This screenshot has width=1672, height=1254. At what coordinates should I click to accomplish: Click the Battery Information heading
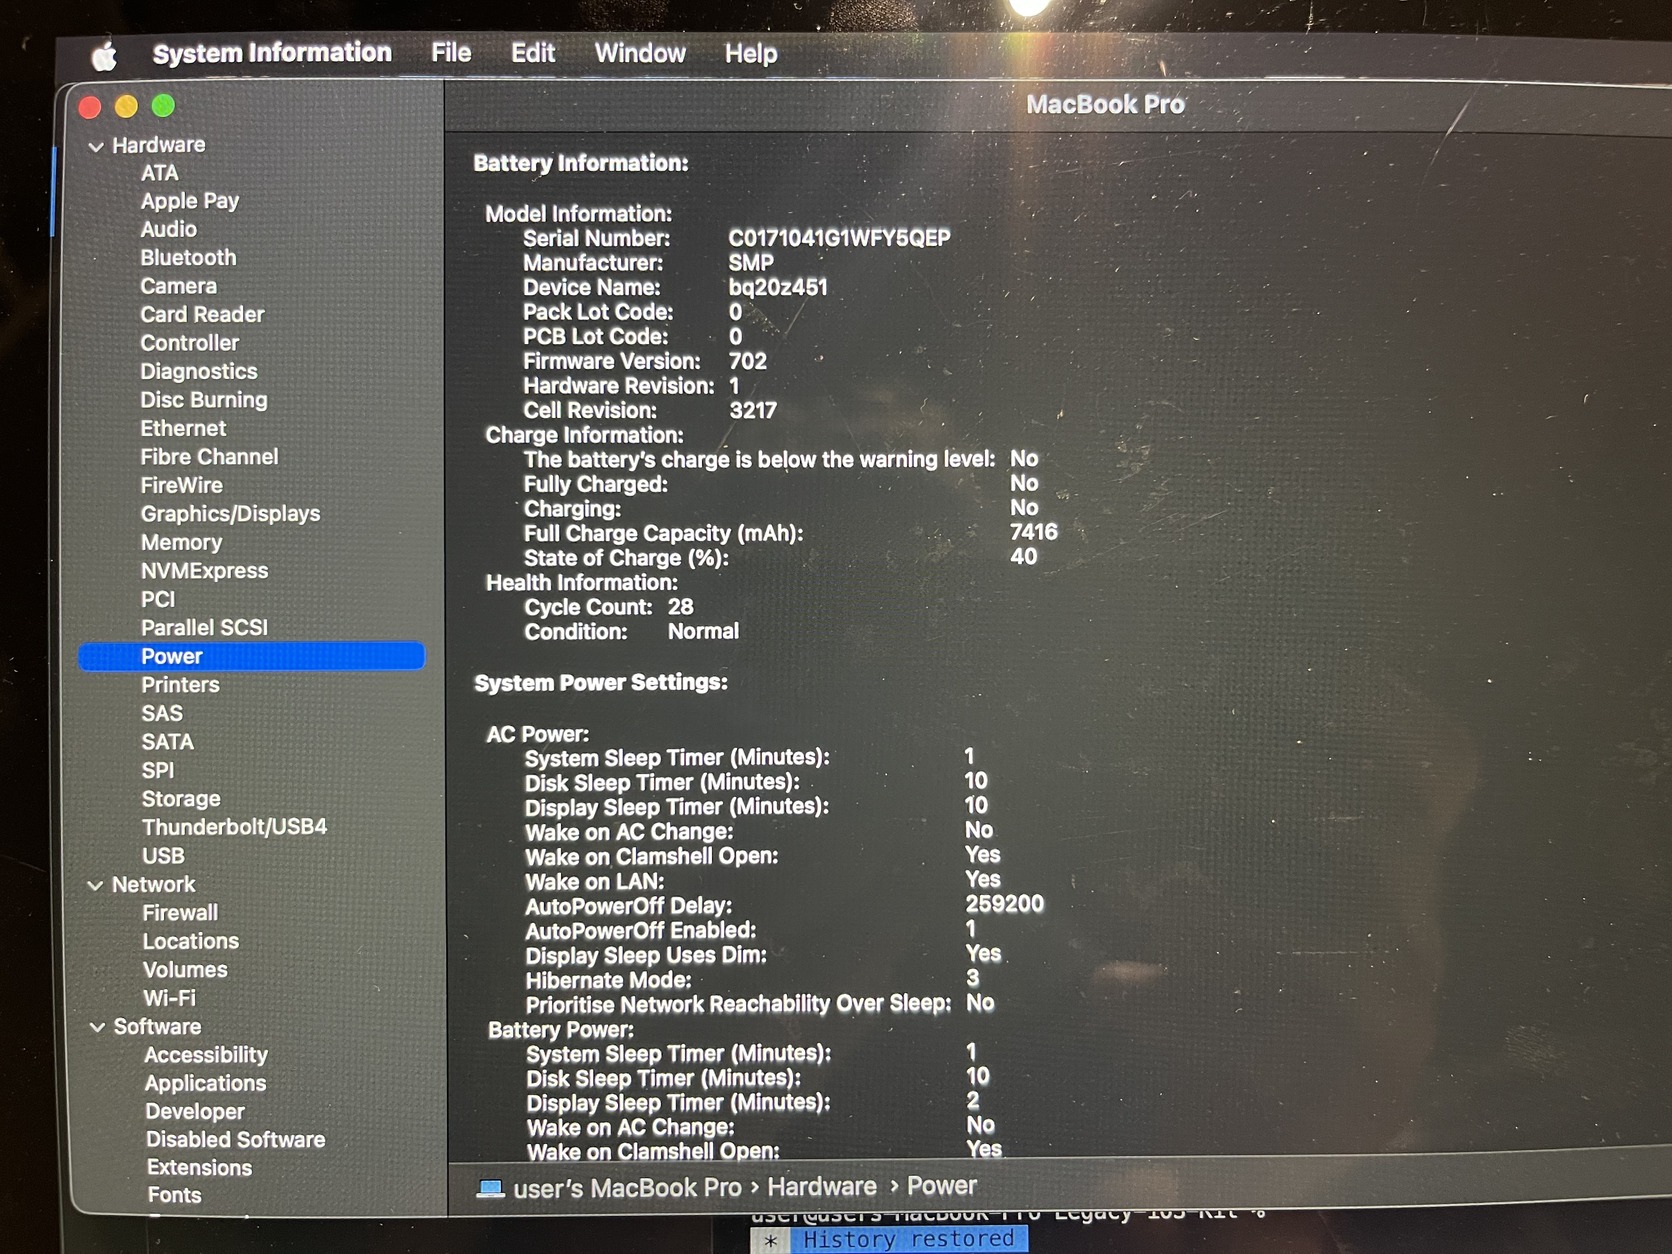(x=581, y=163)
